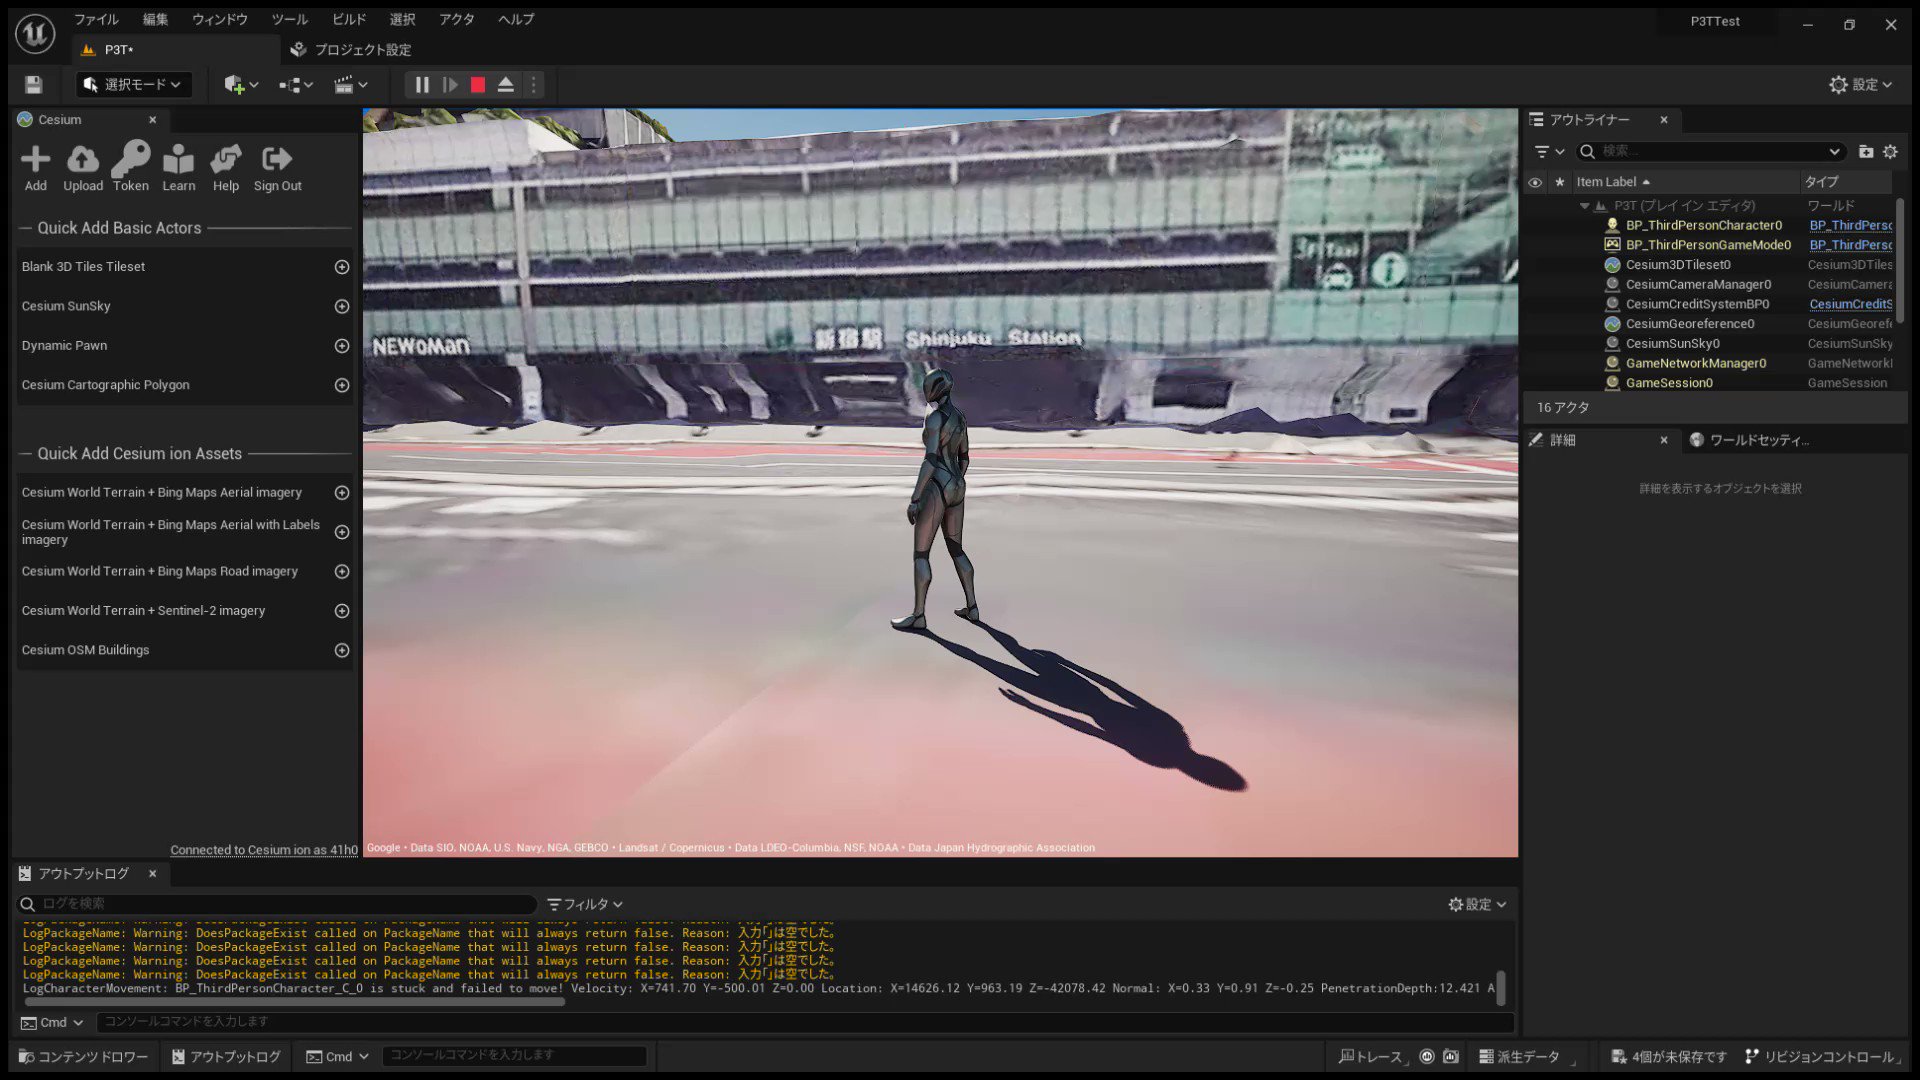This screenshot has height=1080, width=1920.
Task: Click the Cesium Upload icon
Action: (x=82, y=166)
